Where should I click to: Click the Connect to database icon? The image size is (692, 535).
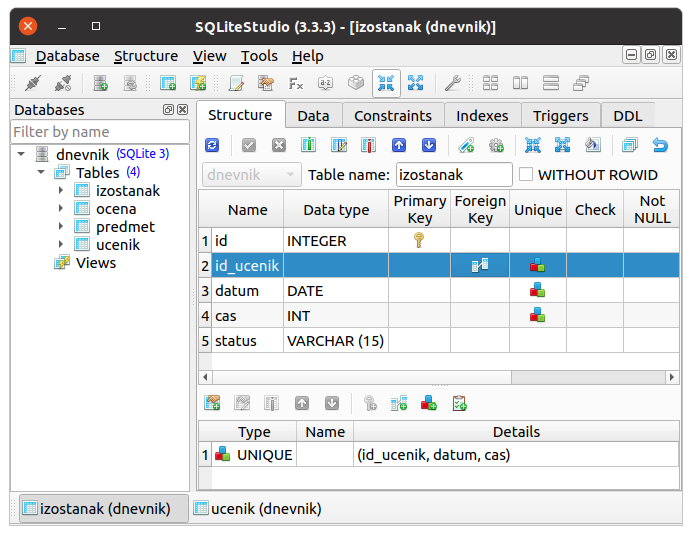31,83
